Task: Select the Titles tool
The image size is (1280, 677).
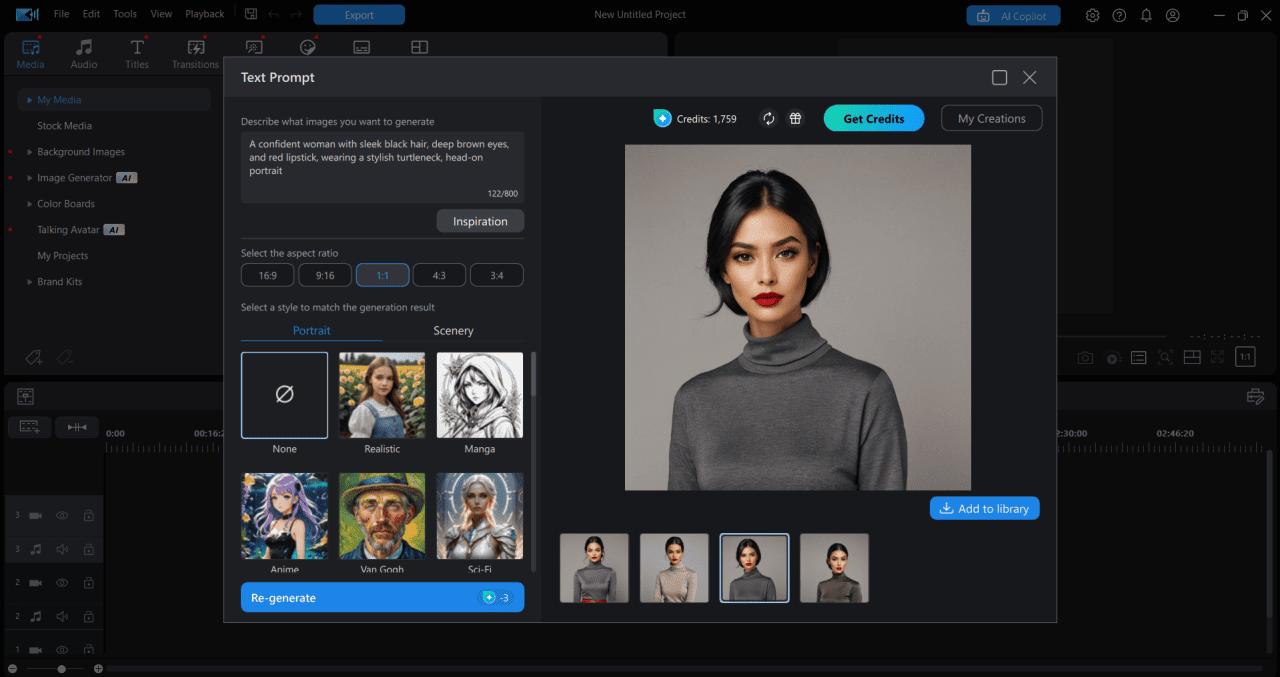Action: tap(136, 52)
